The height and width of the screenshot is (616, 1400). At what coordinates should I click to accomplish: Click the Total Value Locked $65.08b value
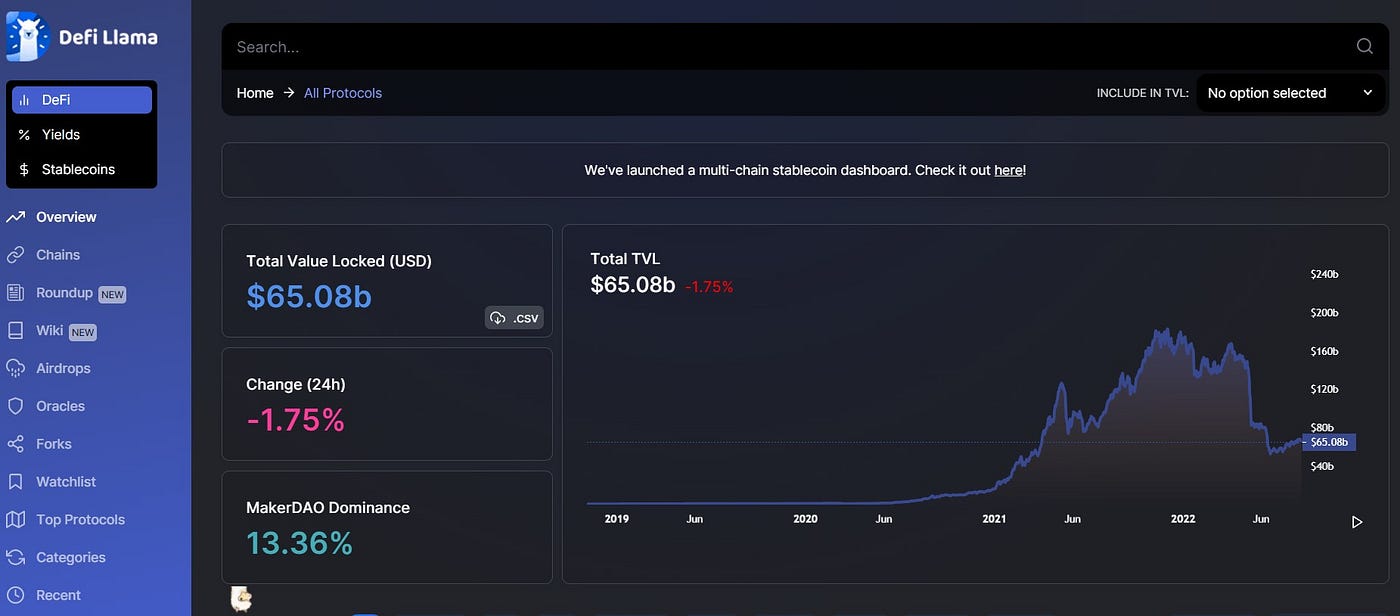309,296
